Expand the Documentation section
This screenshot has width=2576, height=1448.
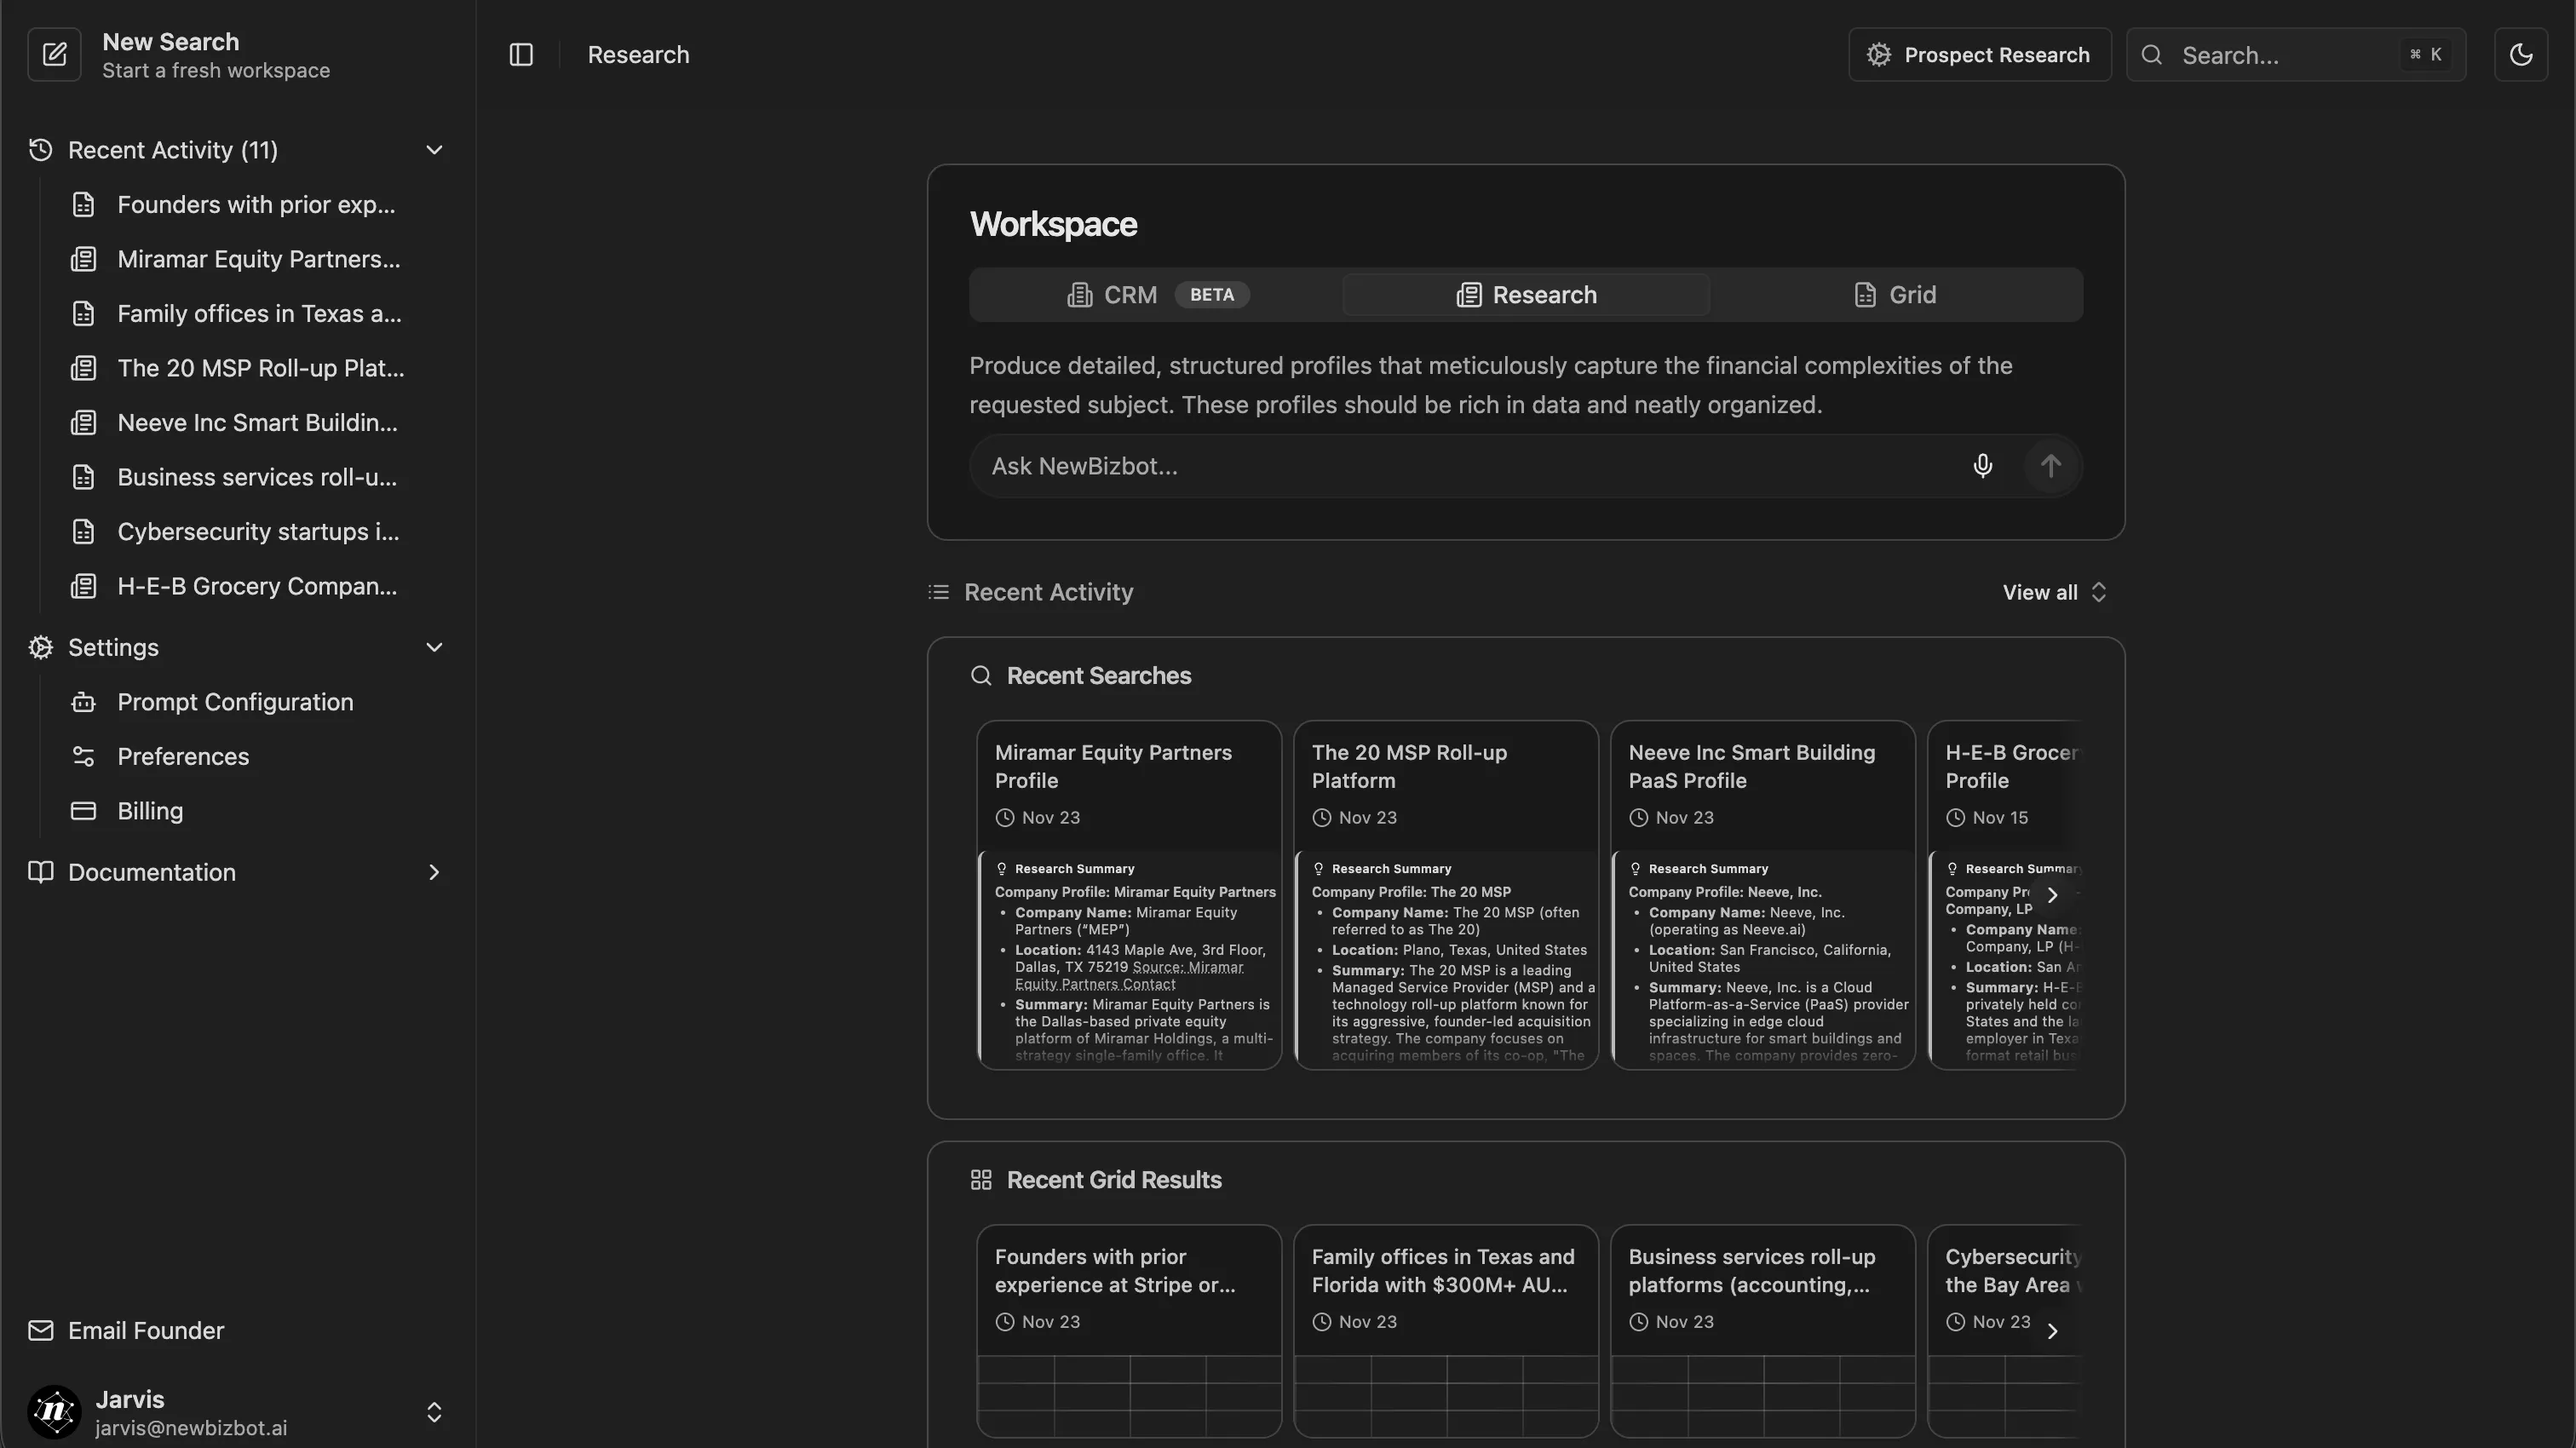click(x=434, y=872)
